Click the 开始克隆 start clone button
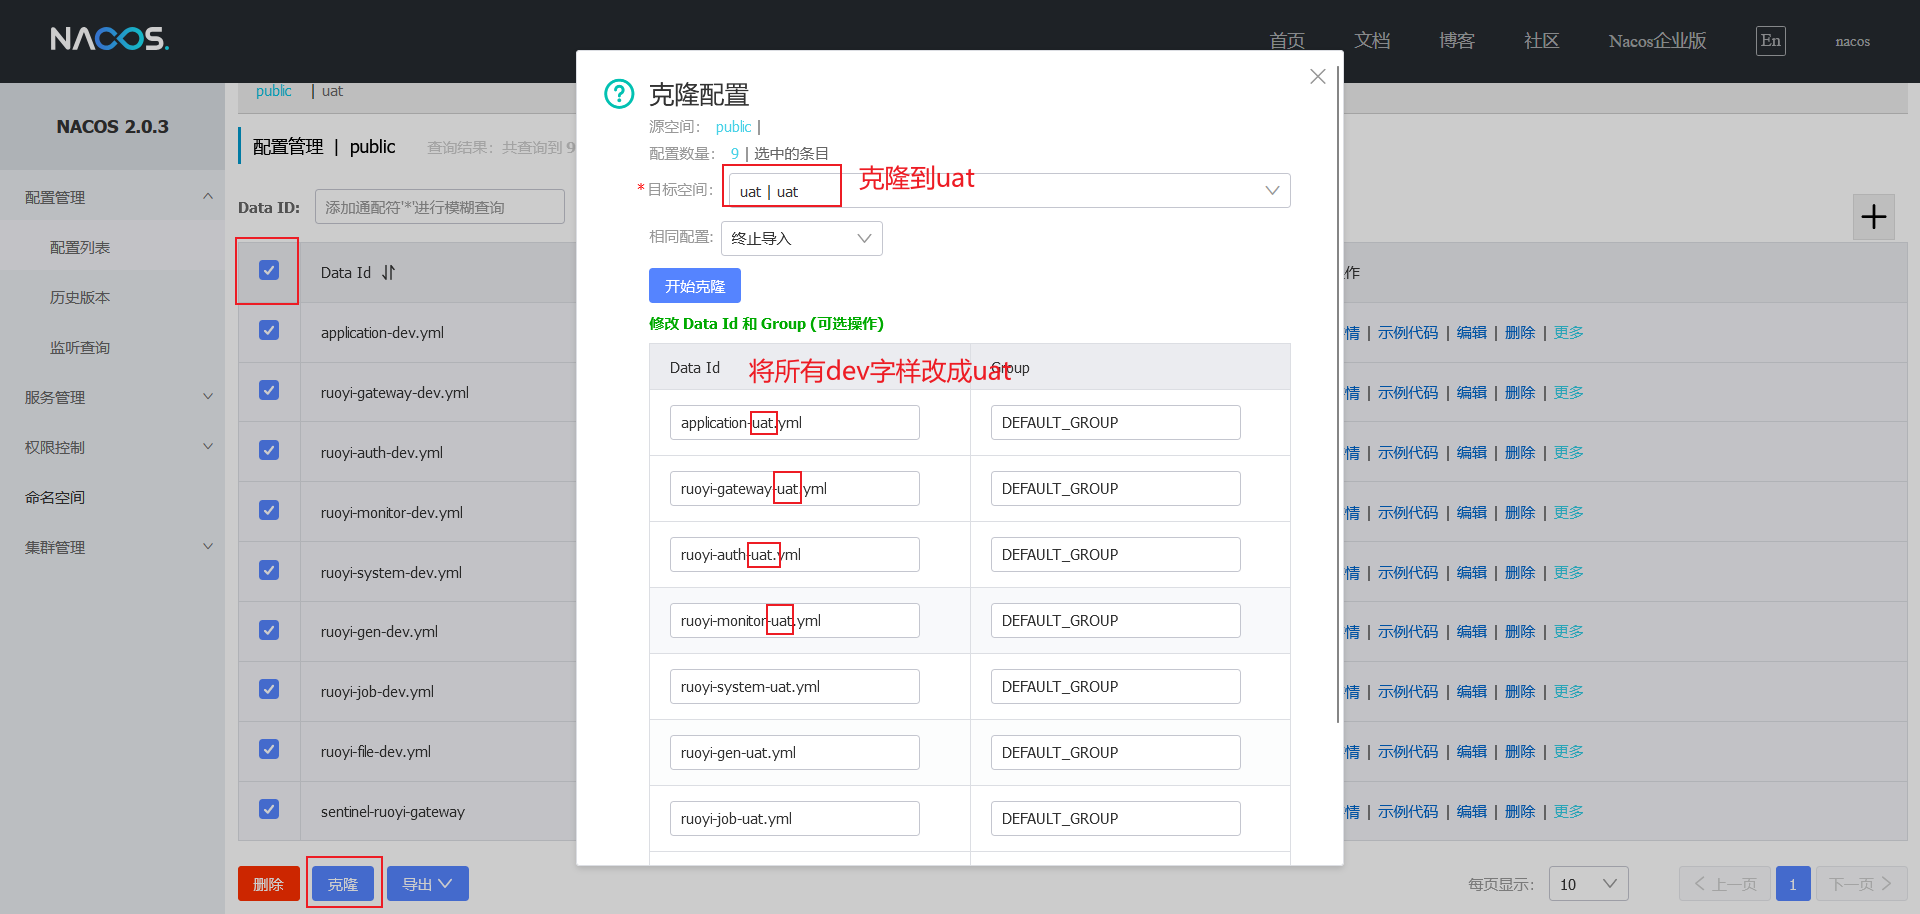This screenshot has width=1920, height=914. pyautogui.click(x=695, y=286)
